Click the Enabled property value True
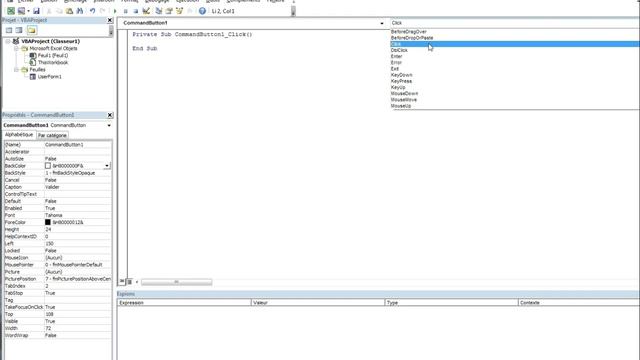 pyautogui.click(x=50, y=208)
